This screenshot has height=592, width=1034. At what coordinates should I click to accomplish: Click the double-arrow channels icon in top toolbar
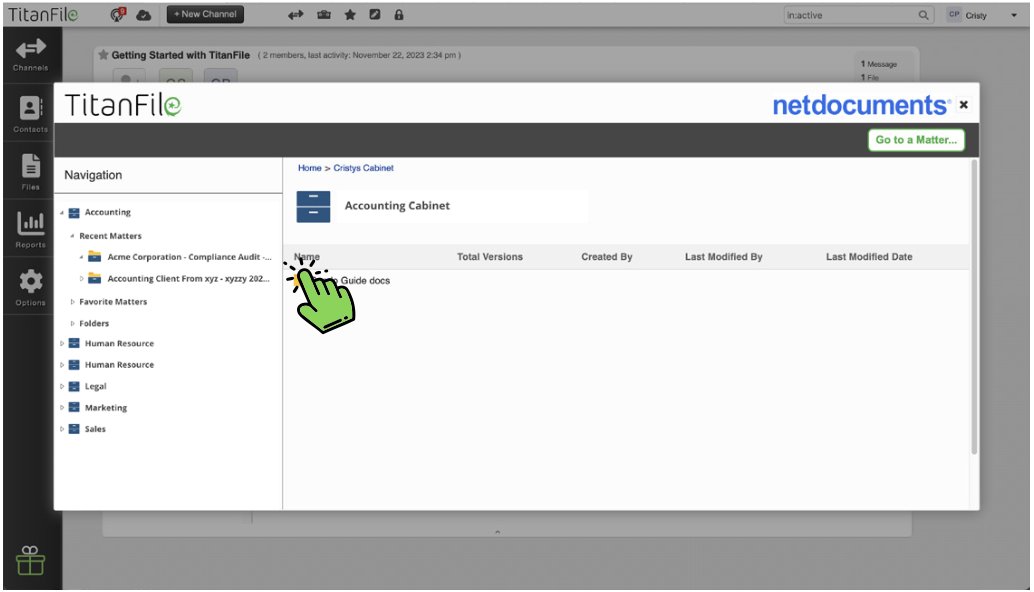click(295, 15)
